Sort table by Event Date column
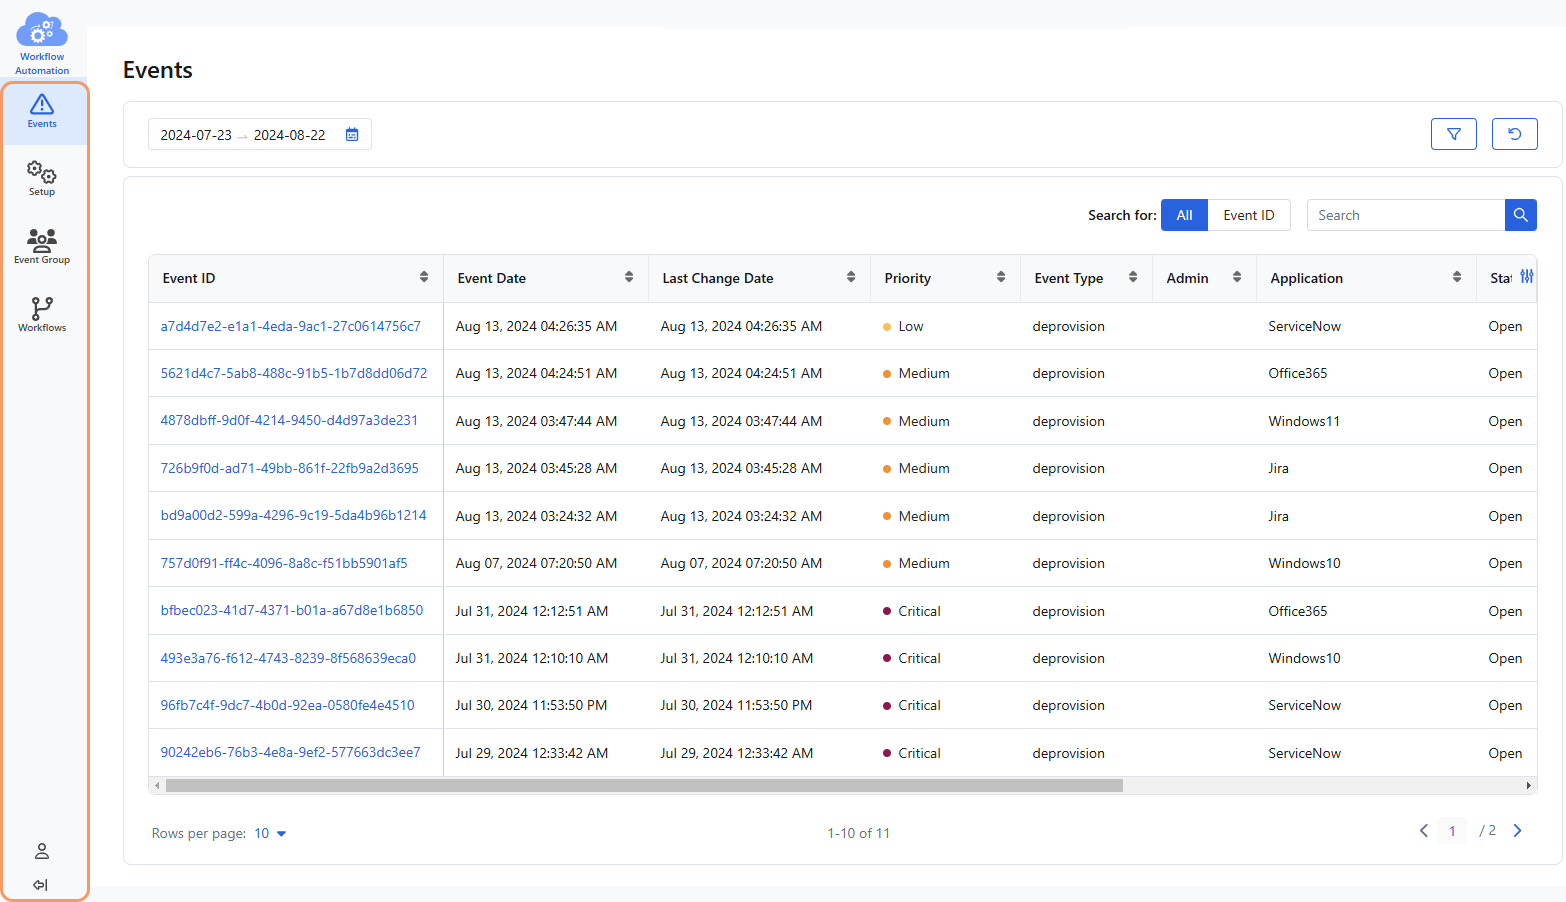This screenshot has height=902, width=1566. click(x=629, y=278)
